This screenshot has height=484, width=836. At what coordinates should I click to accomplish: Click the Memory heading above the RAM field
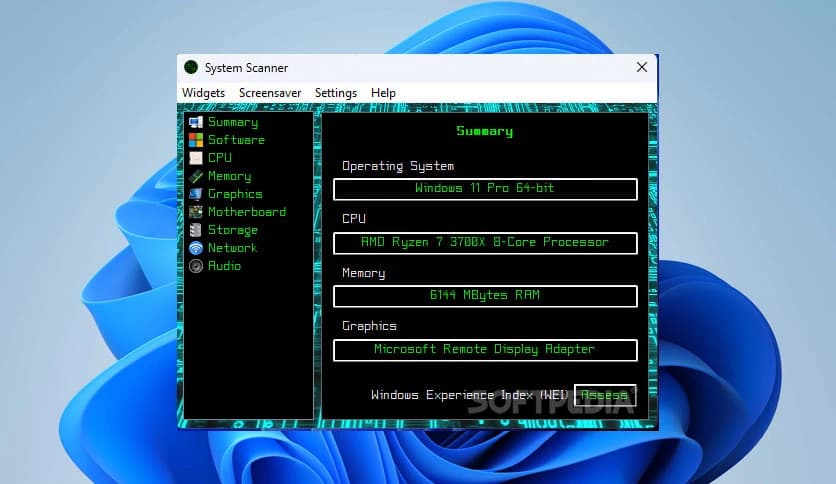click(364, 273)
